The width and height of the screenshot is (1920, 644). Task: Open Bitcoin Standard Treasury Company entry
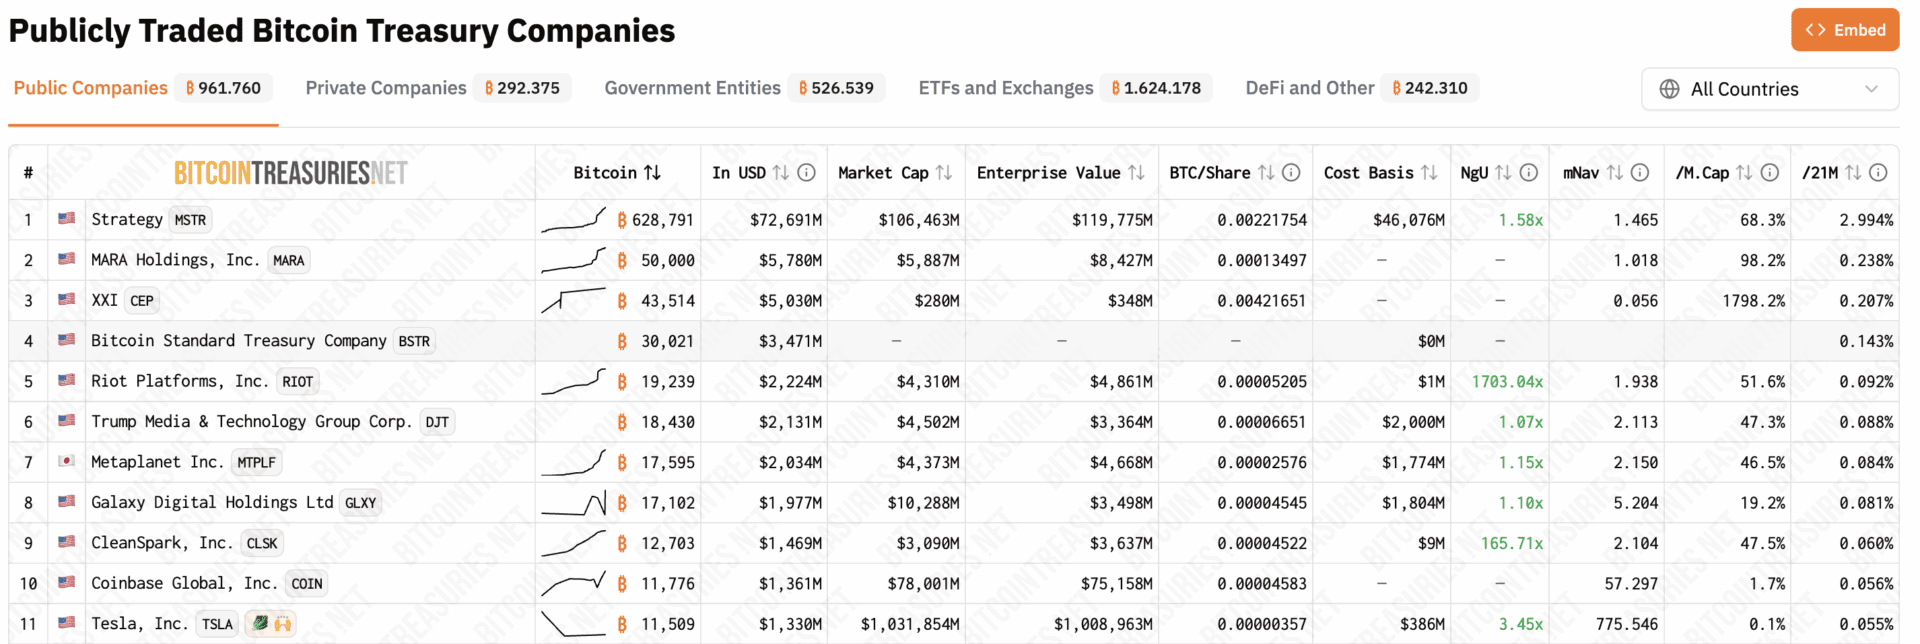238,341
